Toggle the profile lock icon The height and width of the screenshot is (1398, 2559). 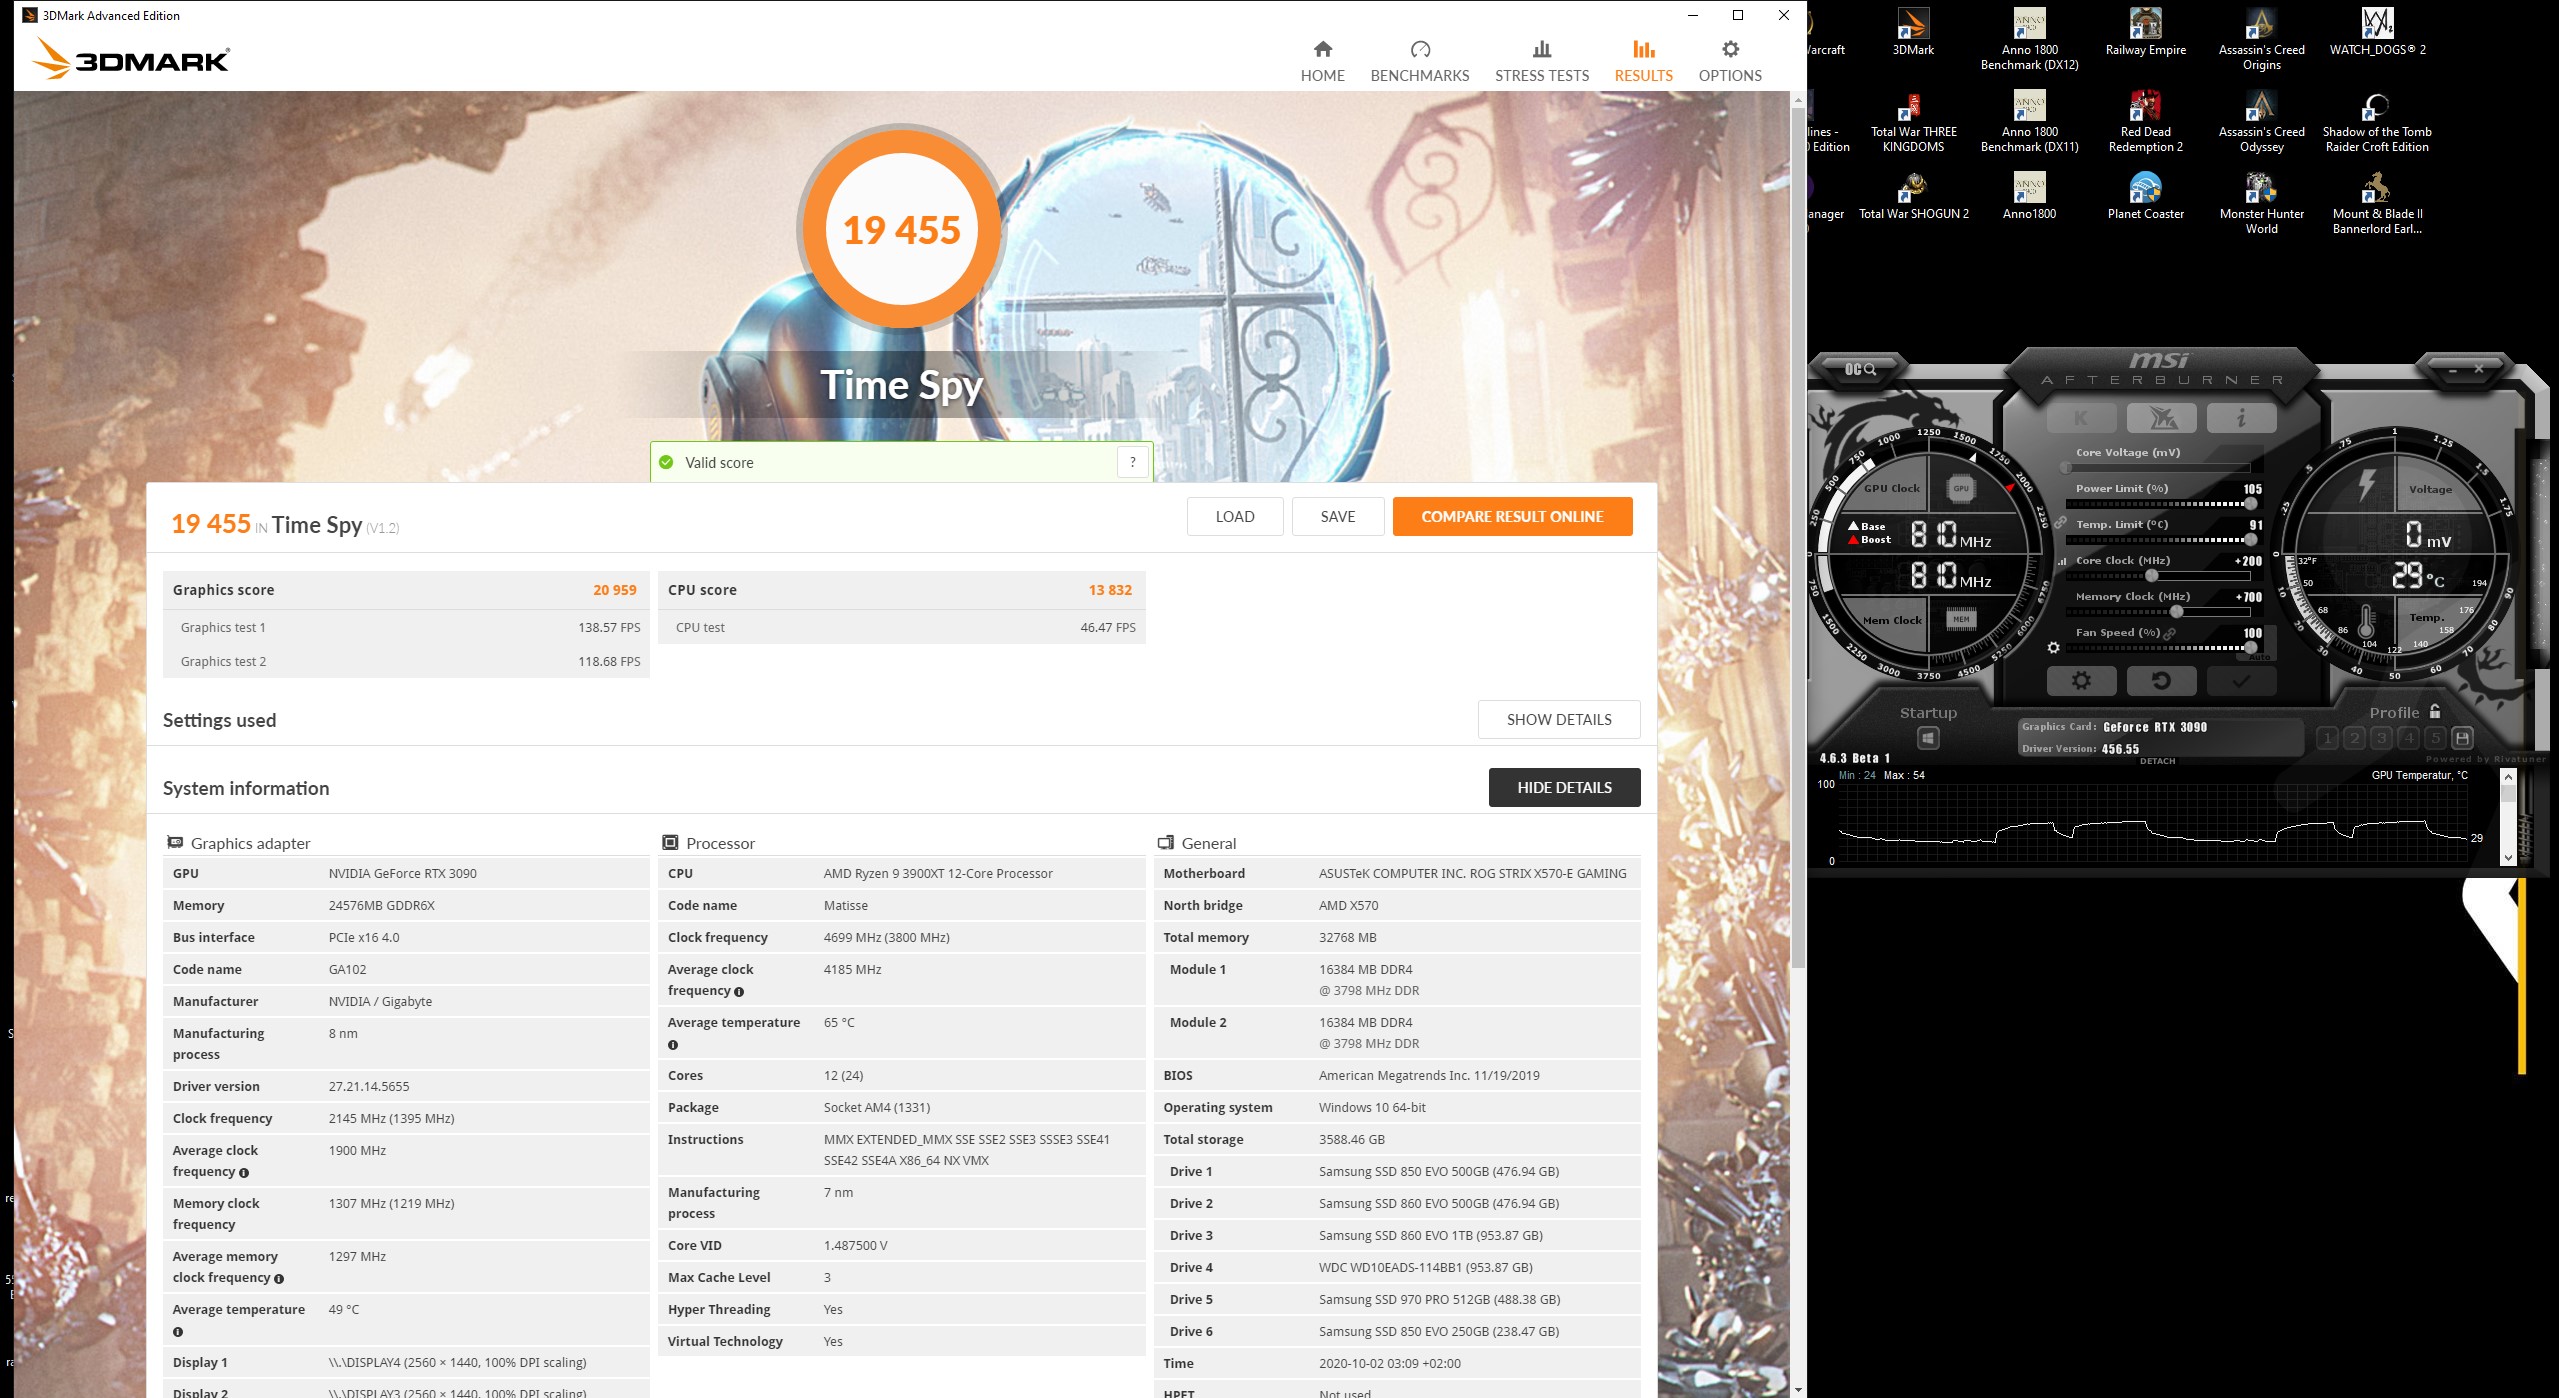pyautogui.click(x=2435, y=711)
